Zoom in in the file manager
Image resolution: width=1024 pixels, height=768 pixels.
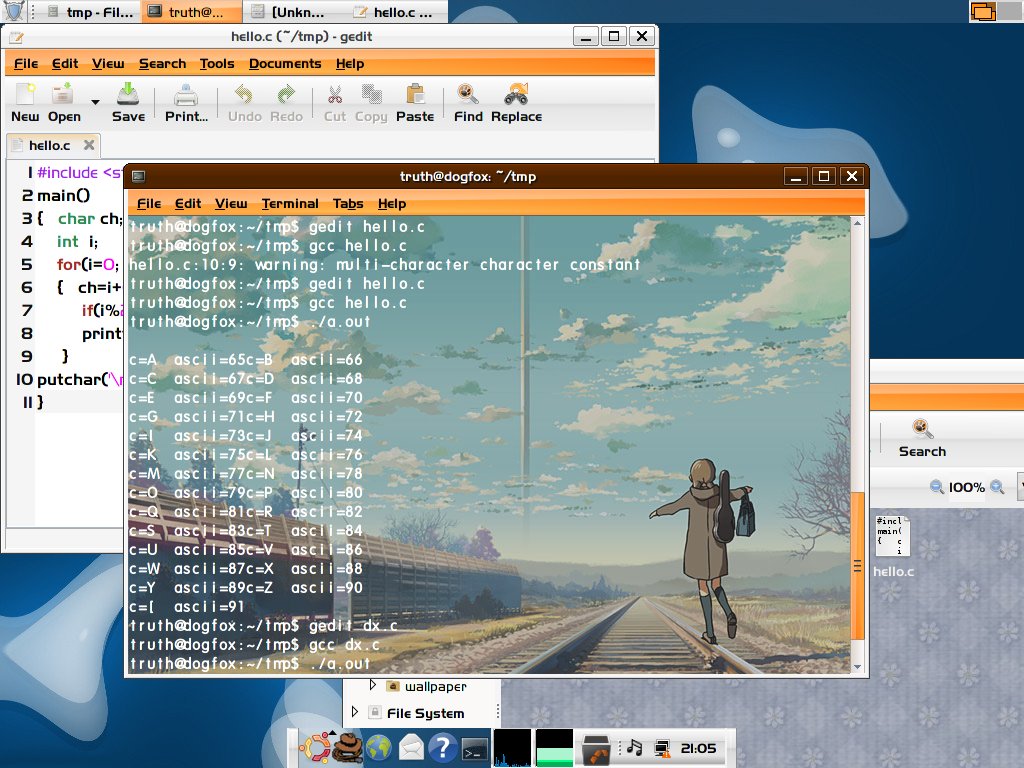[x=997, y=487]
